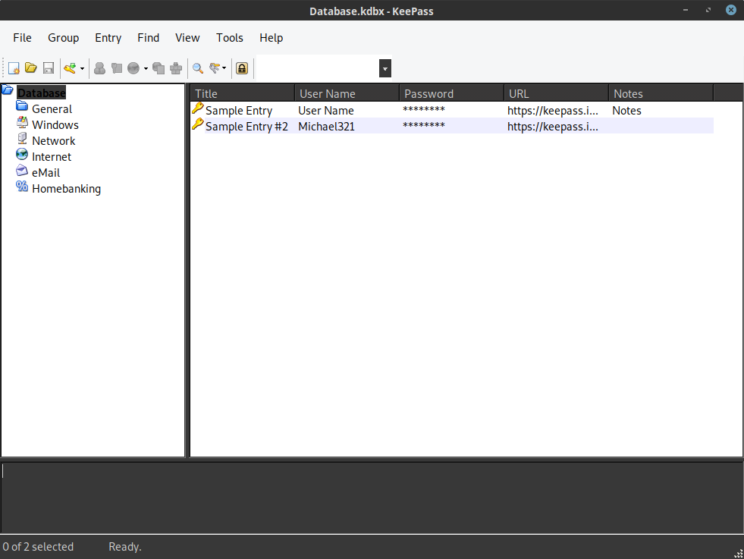Select the Database root group
Image resolution: width=744 pixels, height=559 pixels.
(41, 93)
